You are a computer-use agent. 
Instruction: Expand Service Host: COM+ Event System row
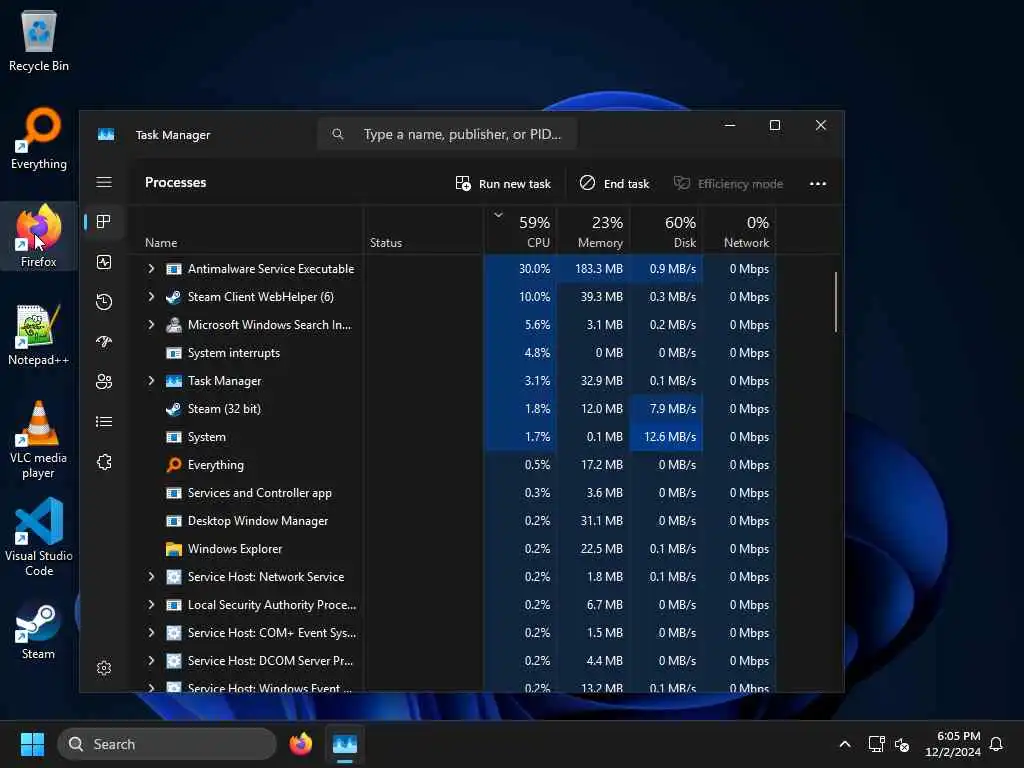coord(151,633)
